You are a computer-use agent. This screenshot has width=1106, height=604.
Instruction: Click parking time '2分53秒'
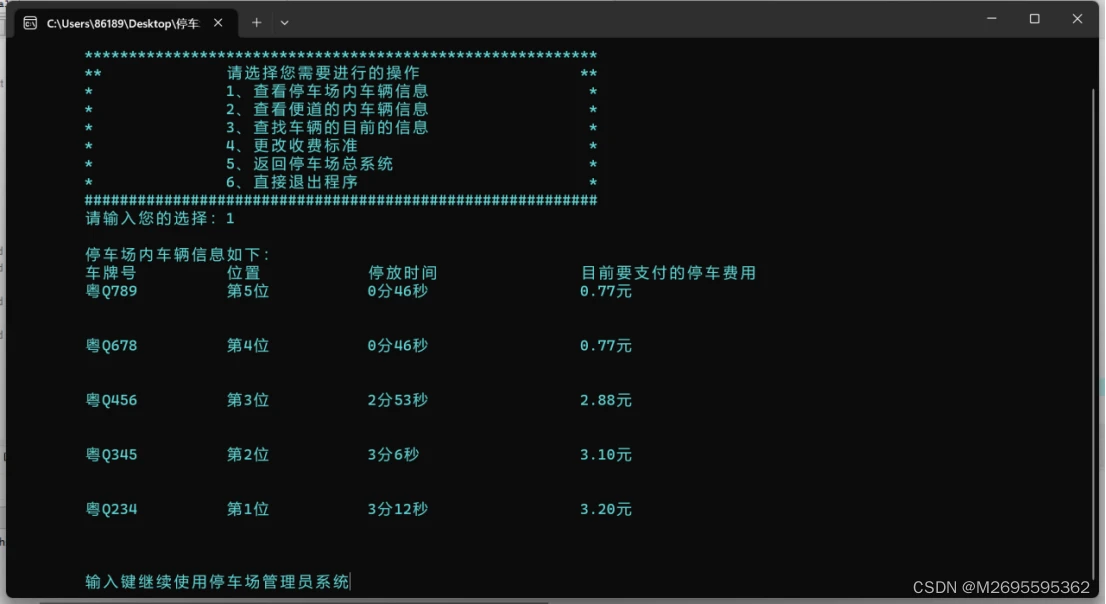[x=398, y=400]
